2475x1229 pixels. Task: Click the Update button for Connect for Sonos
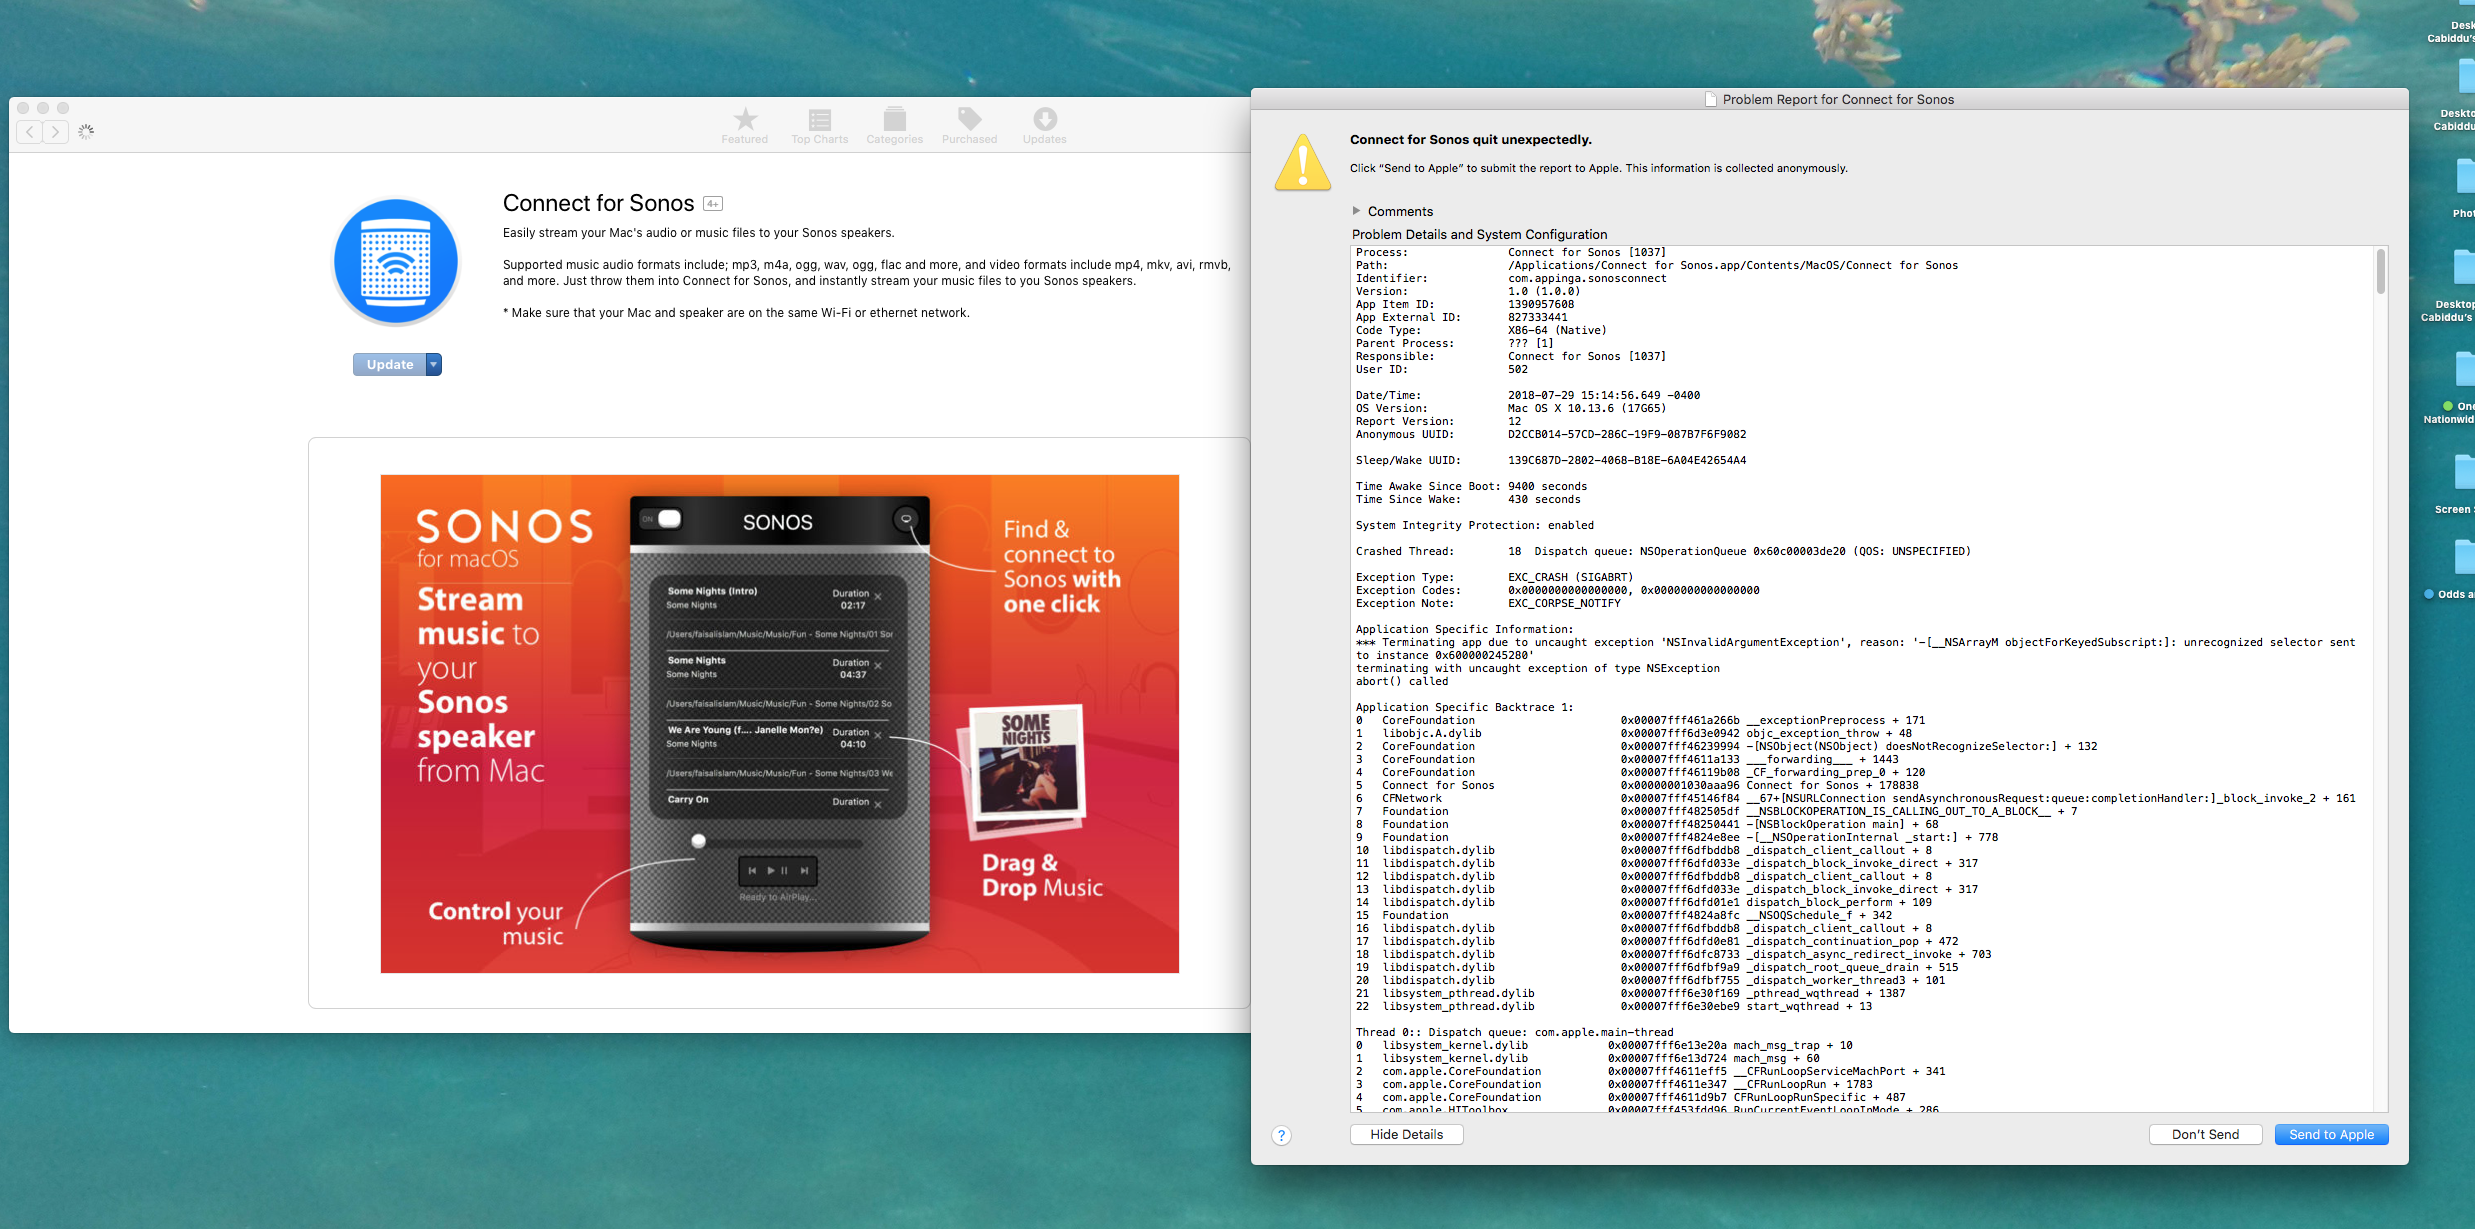point(390,365)
